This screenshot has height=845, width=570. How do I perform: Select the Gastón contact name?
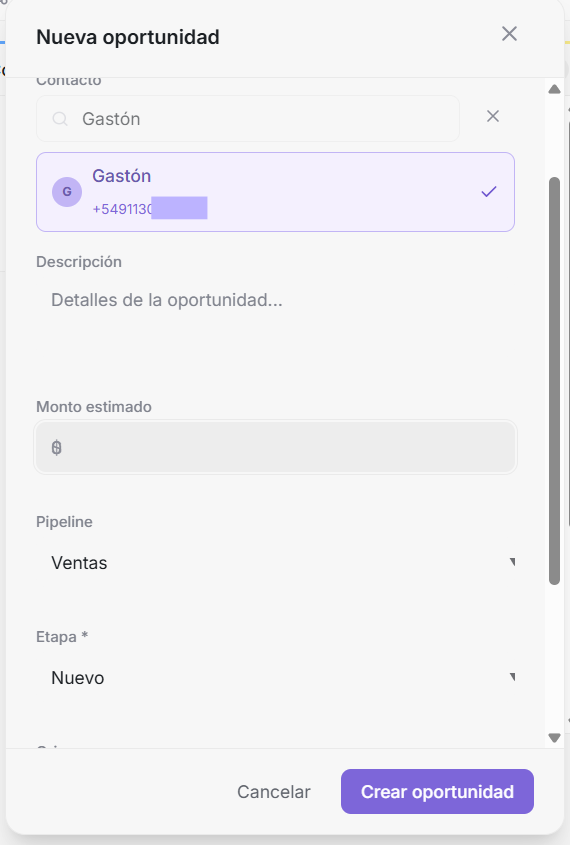tap(121, 176)
